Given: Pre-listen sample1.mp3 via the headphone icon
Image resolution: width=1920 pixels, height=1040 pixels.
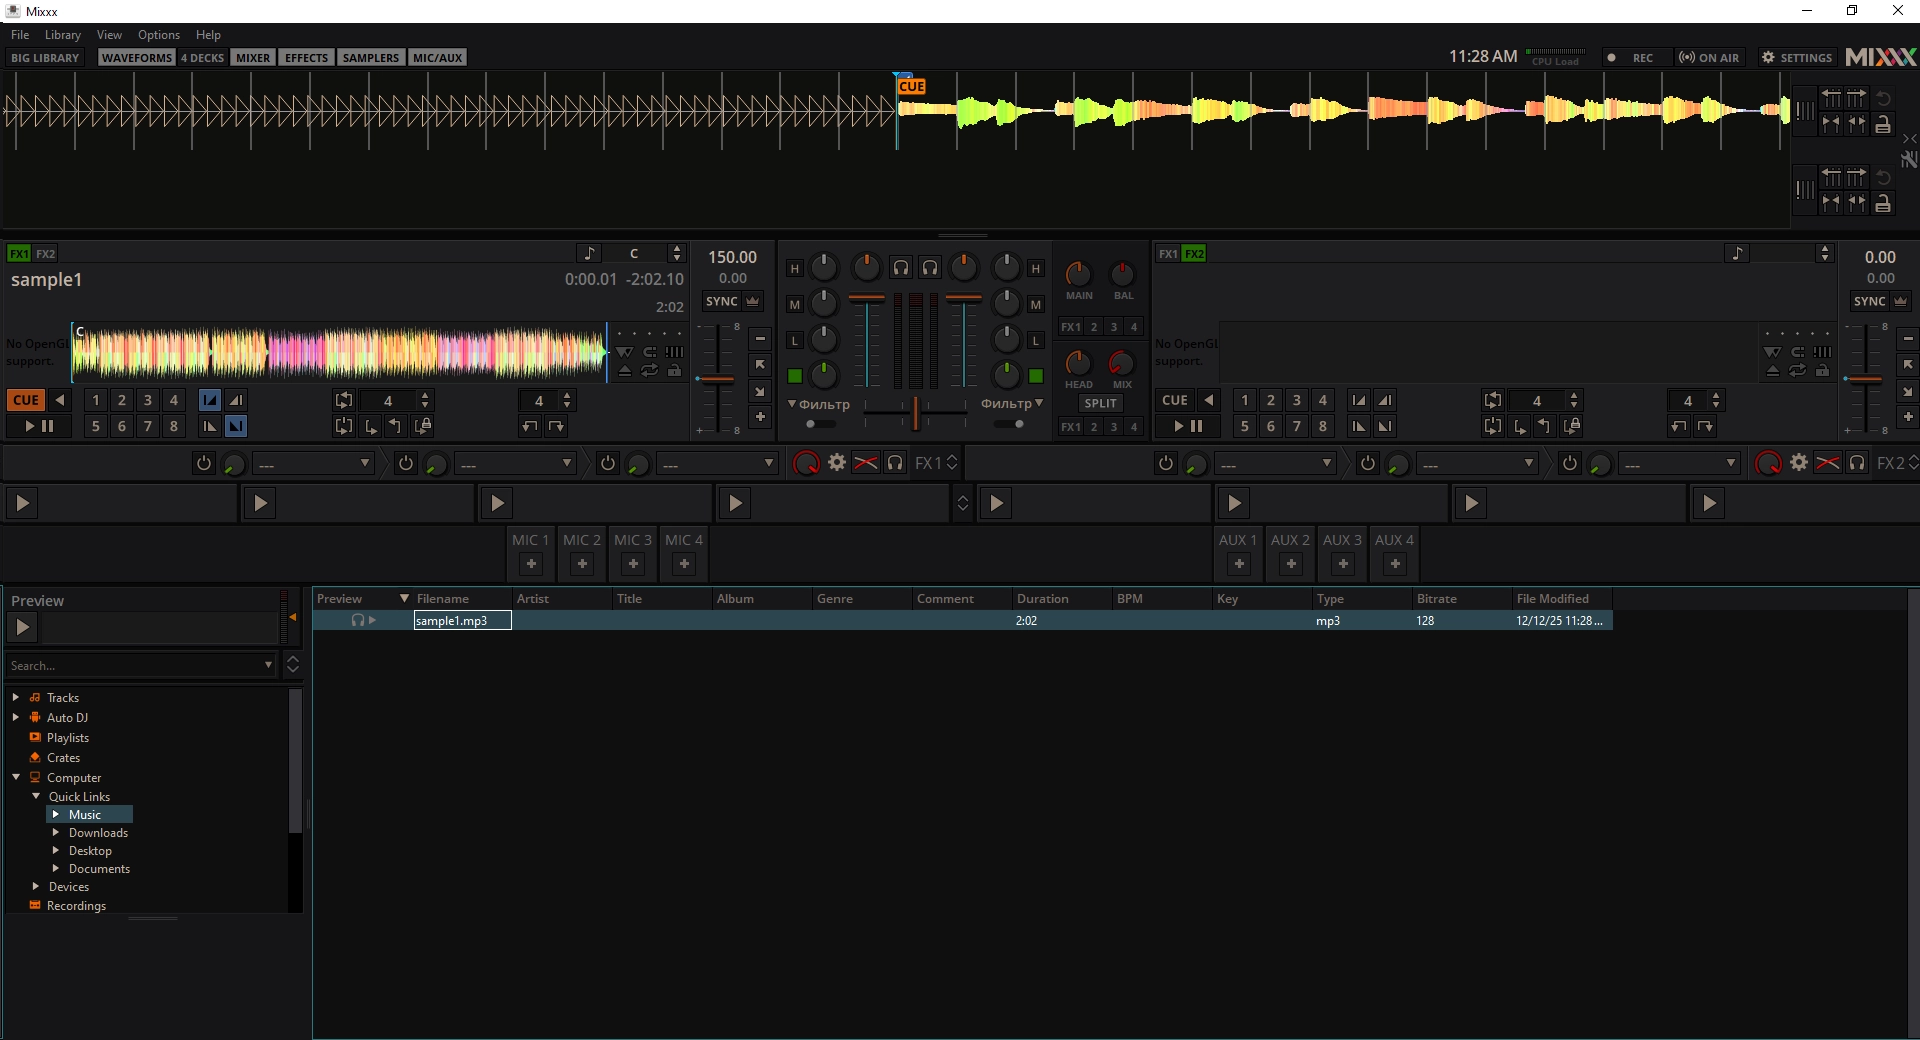Looking at the screenshot, I should point(360,620).
